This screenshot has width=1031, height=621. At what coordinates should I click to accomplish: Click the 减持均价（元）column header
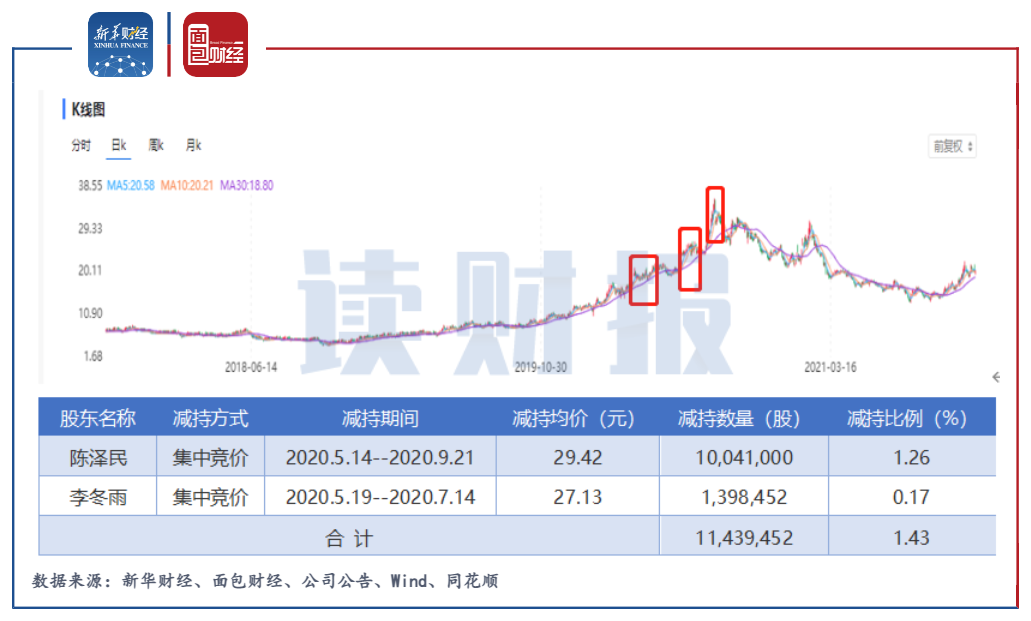pos(573,418)
